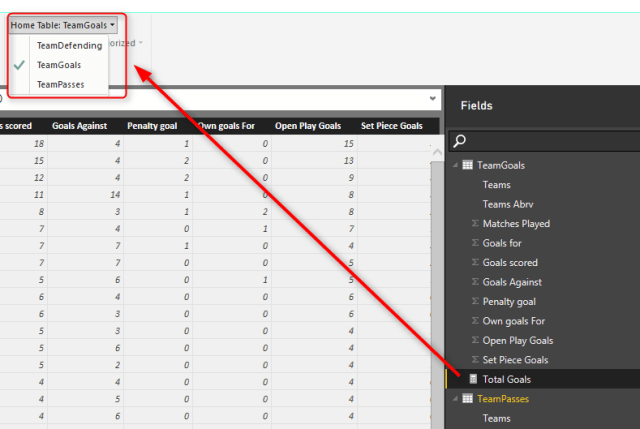Collapse the TeamPasses table in Fields
This screenshot has height=429, width=640.
click(456, 399)
